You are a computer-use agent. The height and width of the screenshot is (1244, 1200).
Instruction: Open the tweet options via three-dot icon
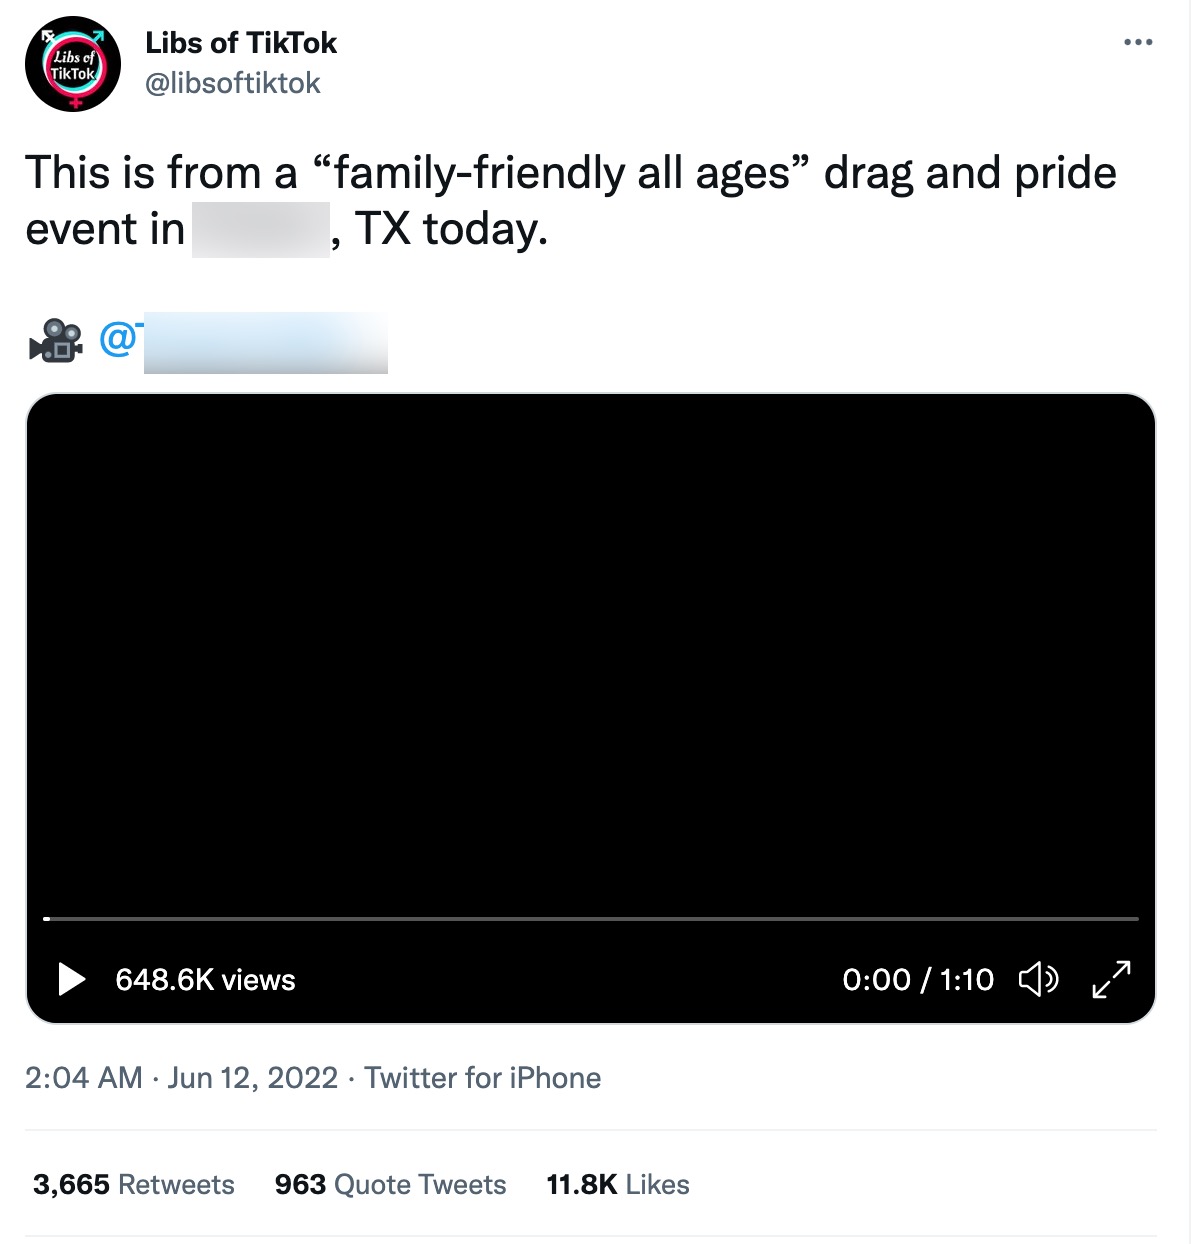(1138, 42)
